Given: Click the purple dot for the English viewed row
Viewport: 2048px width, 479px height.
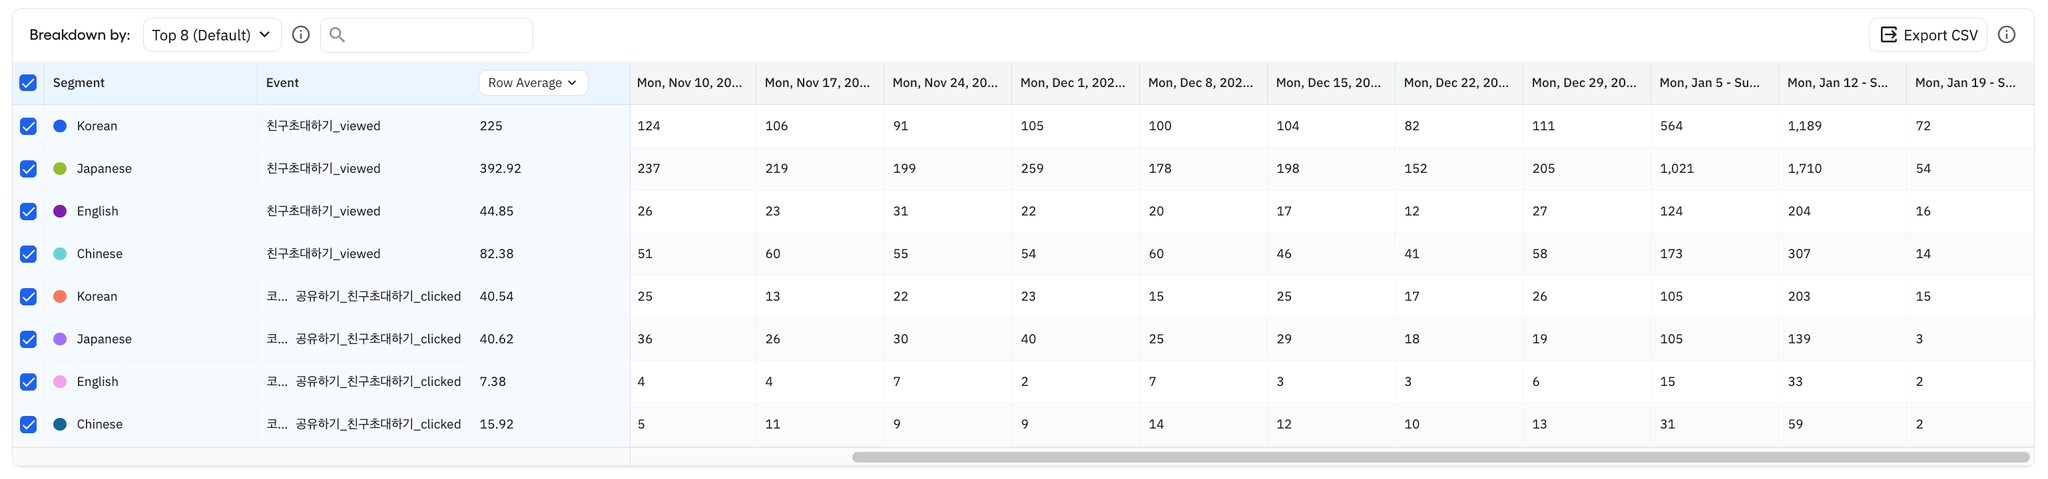Looking at the screenshot, I should [60, 211].
